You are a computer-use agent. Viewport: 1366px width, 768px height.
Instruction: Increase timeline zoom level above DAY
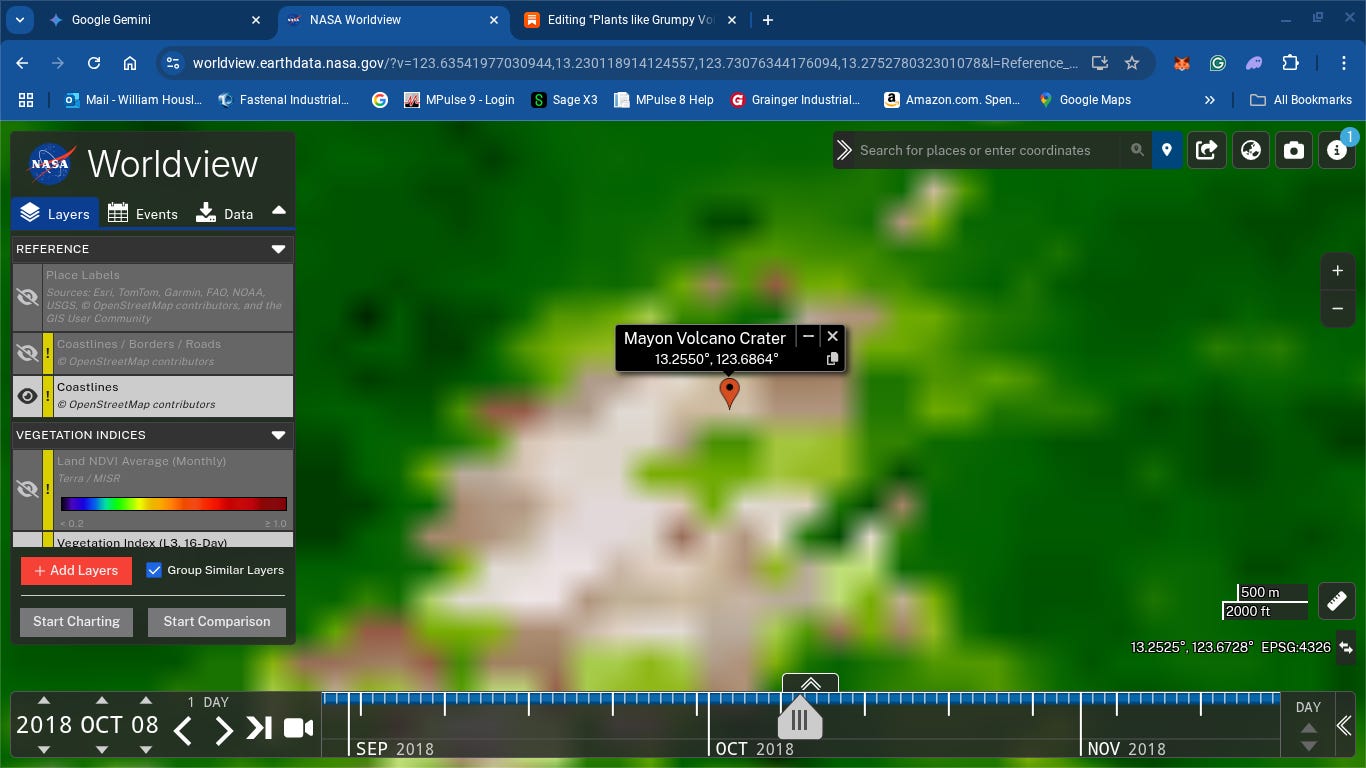(1308, 727)
